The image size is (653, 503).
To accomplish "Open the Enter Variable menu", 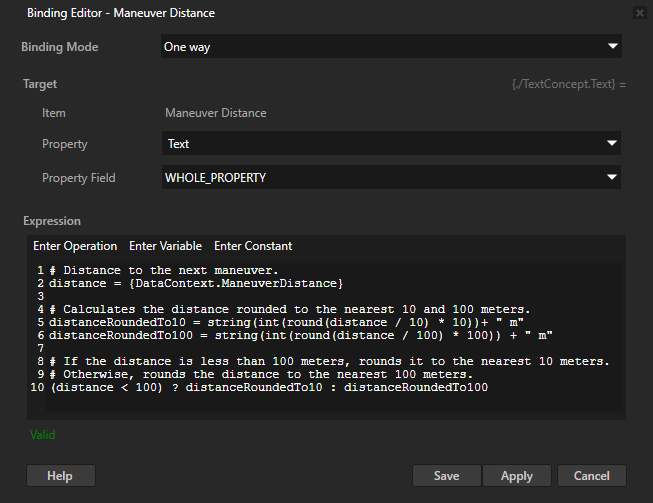I will [165, 246].
